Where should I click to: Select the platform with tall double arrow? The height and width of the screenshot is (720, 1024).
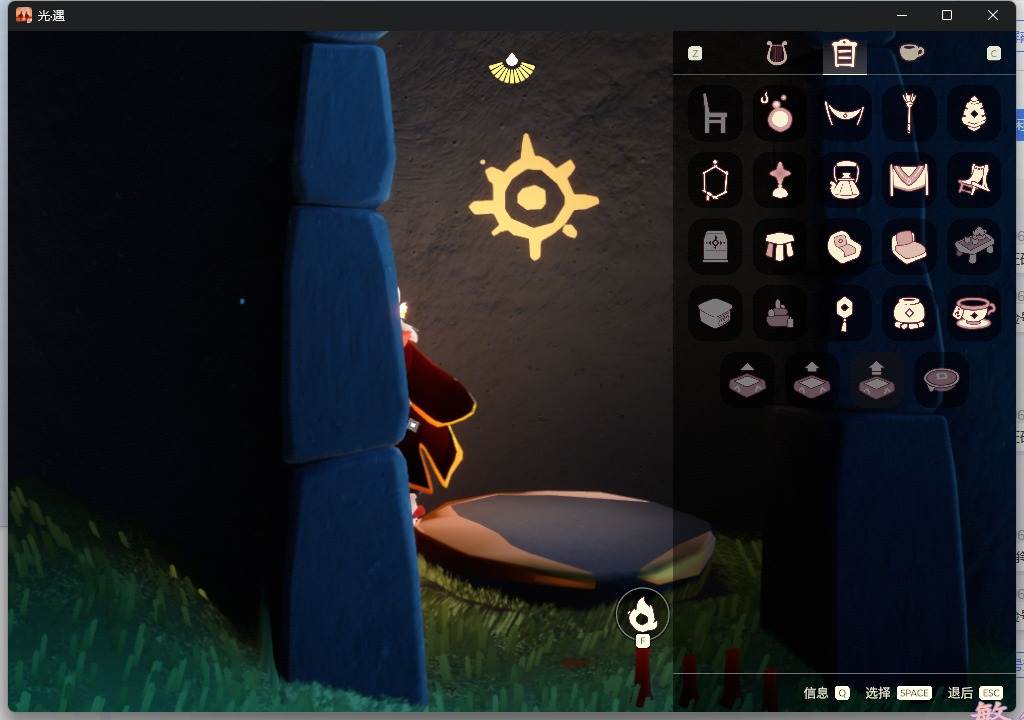(876, 380)
